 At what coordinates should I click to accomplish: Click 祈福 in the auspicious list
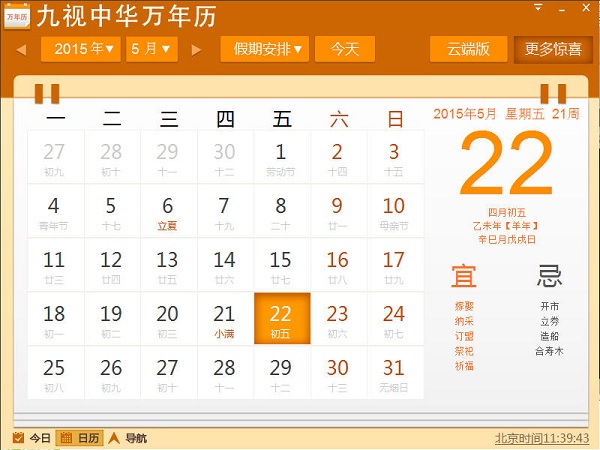464,366
